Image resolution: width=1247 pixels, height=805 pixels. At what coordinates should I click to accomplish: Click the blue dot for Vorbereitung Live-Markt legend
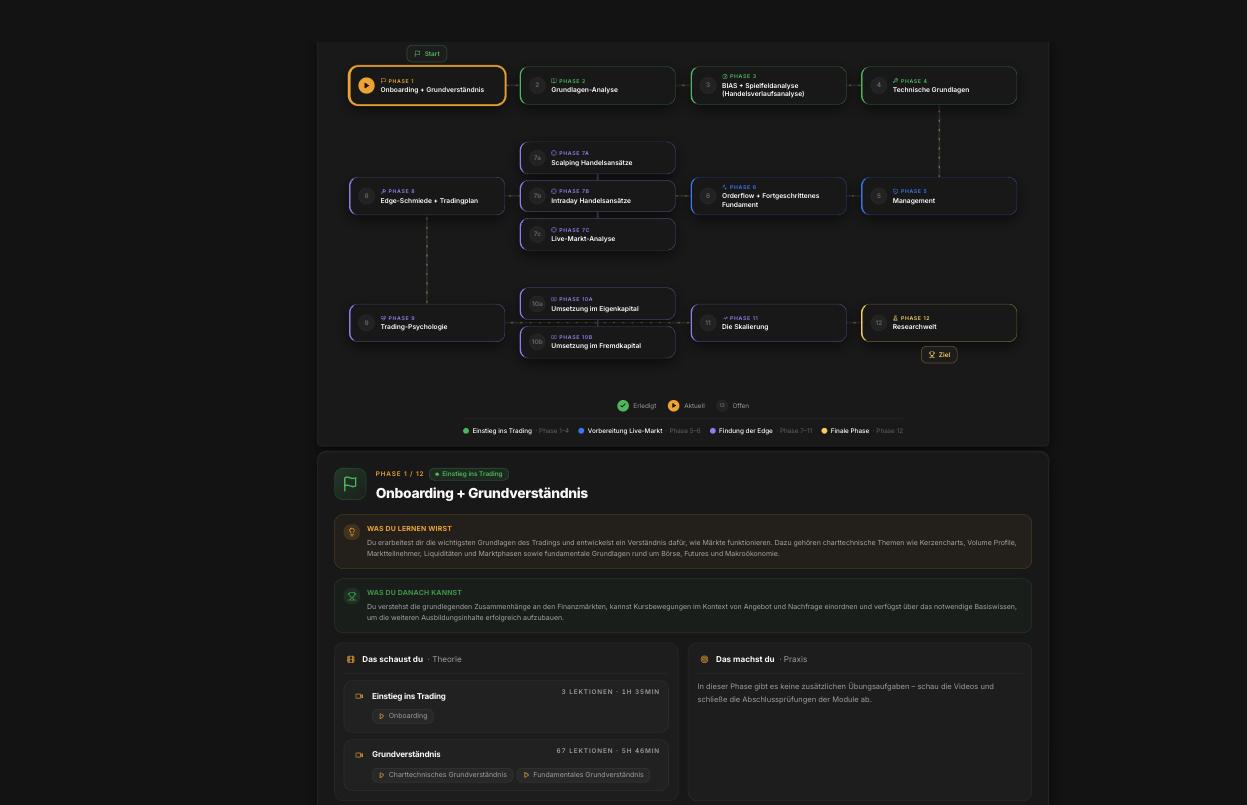pos(581,431)
